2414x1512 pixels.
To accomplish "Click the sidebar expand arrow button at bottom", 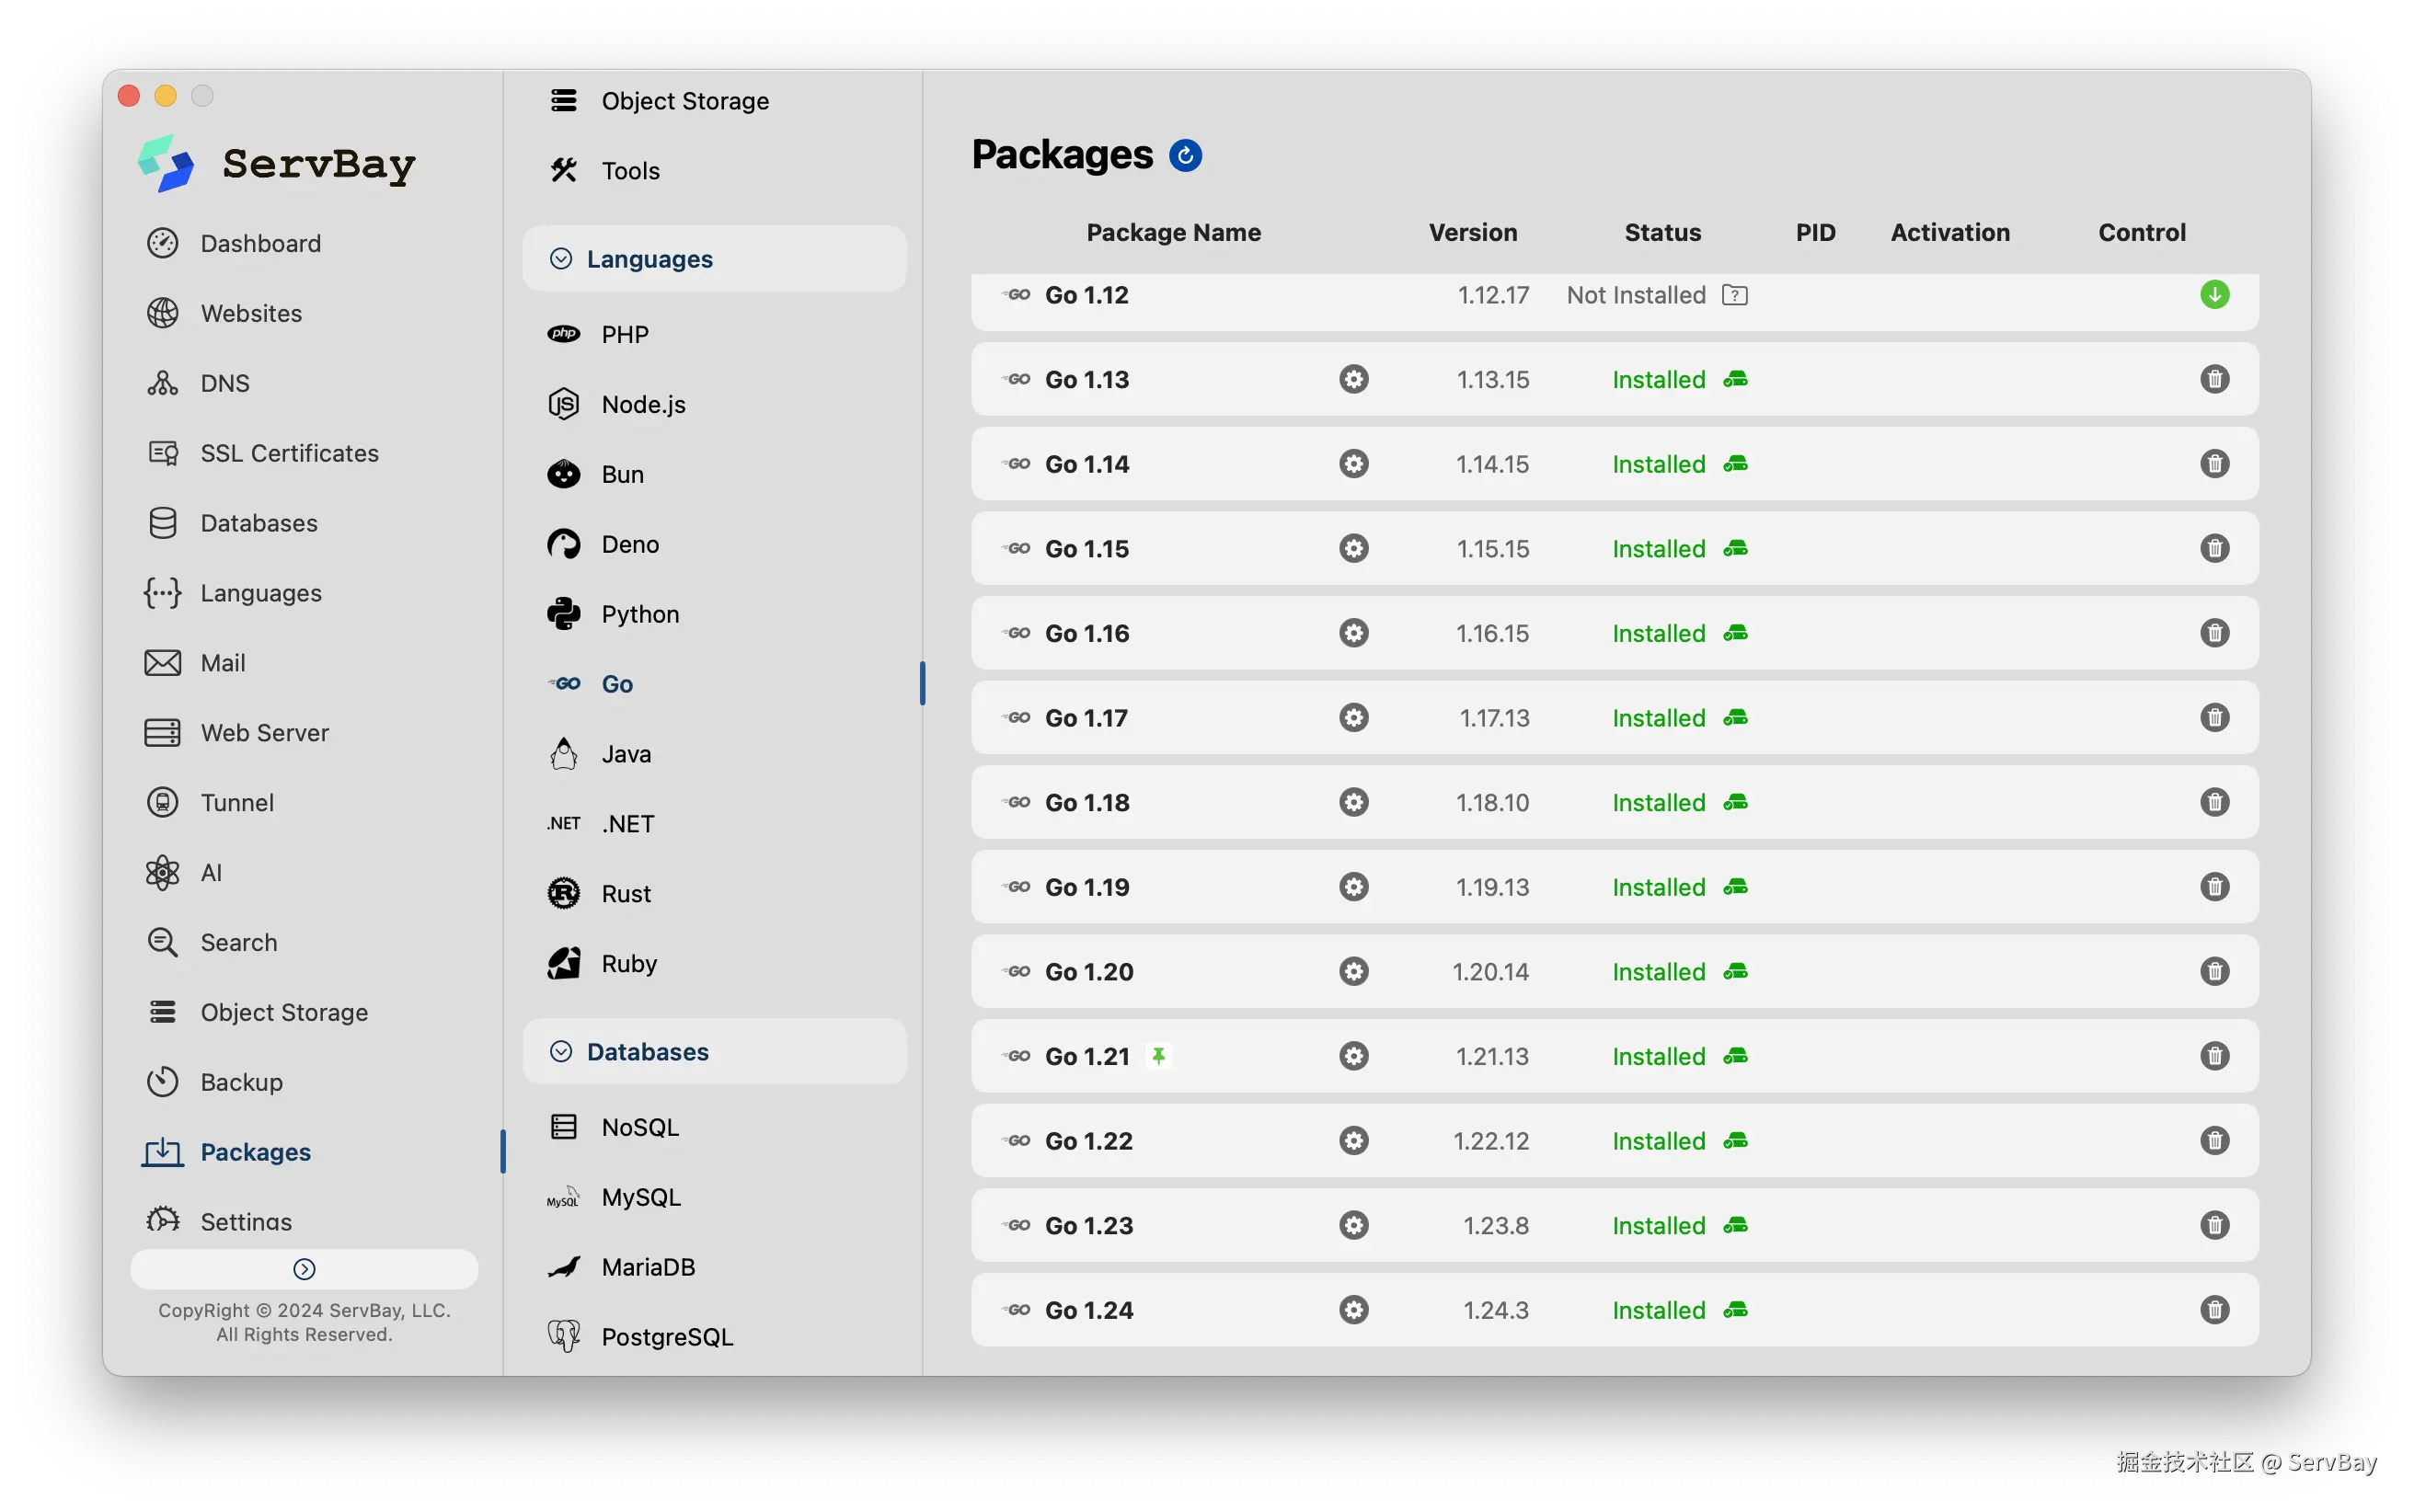I will click(304, 1269).
